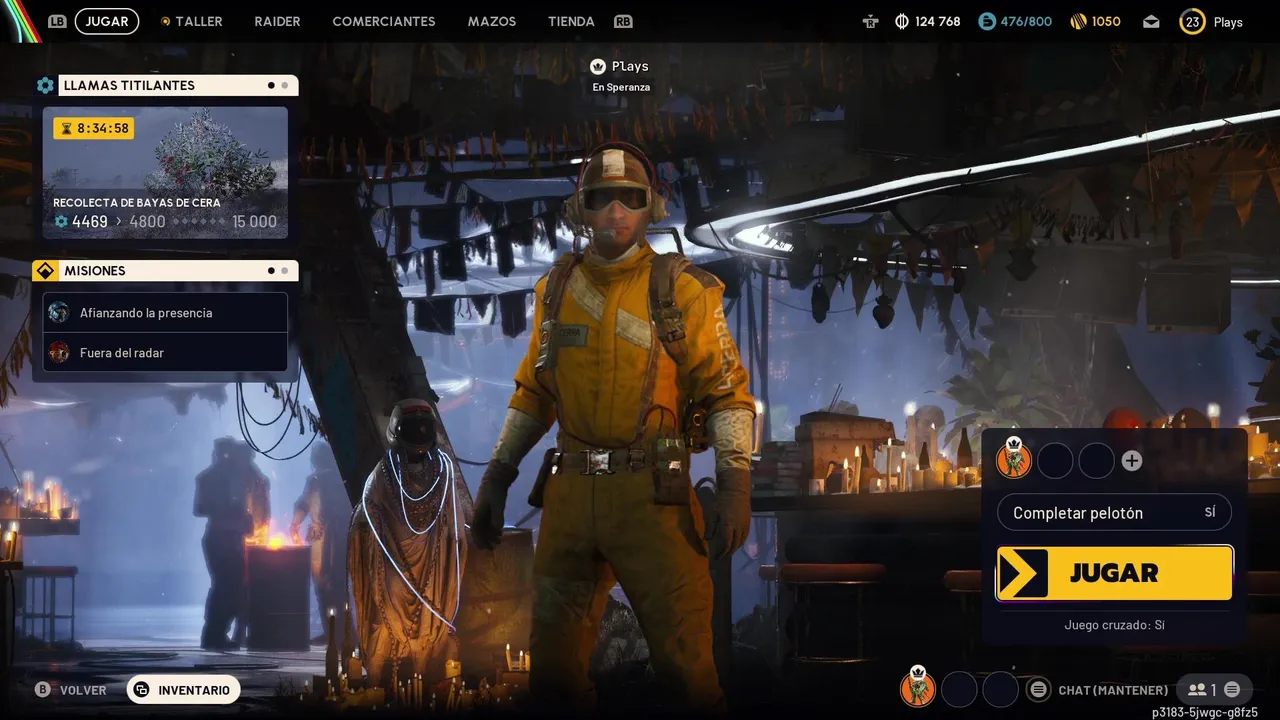Select second page dot of LLAMAS TITILANTES

coord(285,86)
